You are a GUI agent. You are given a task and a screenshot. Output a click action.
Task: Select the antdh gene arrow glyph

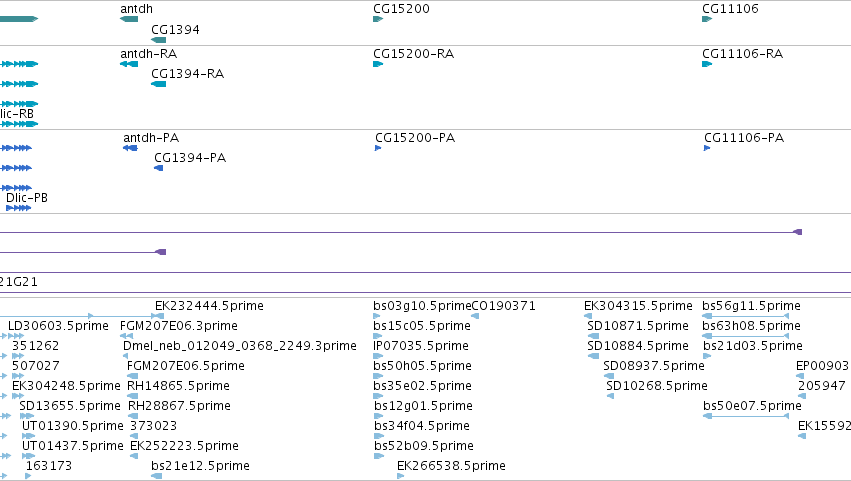click(x=129, y=19)
